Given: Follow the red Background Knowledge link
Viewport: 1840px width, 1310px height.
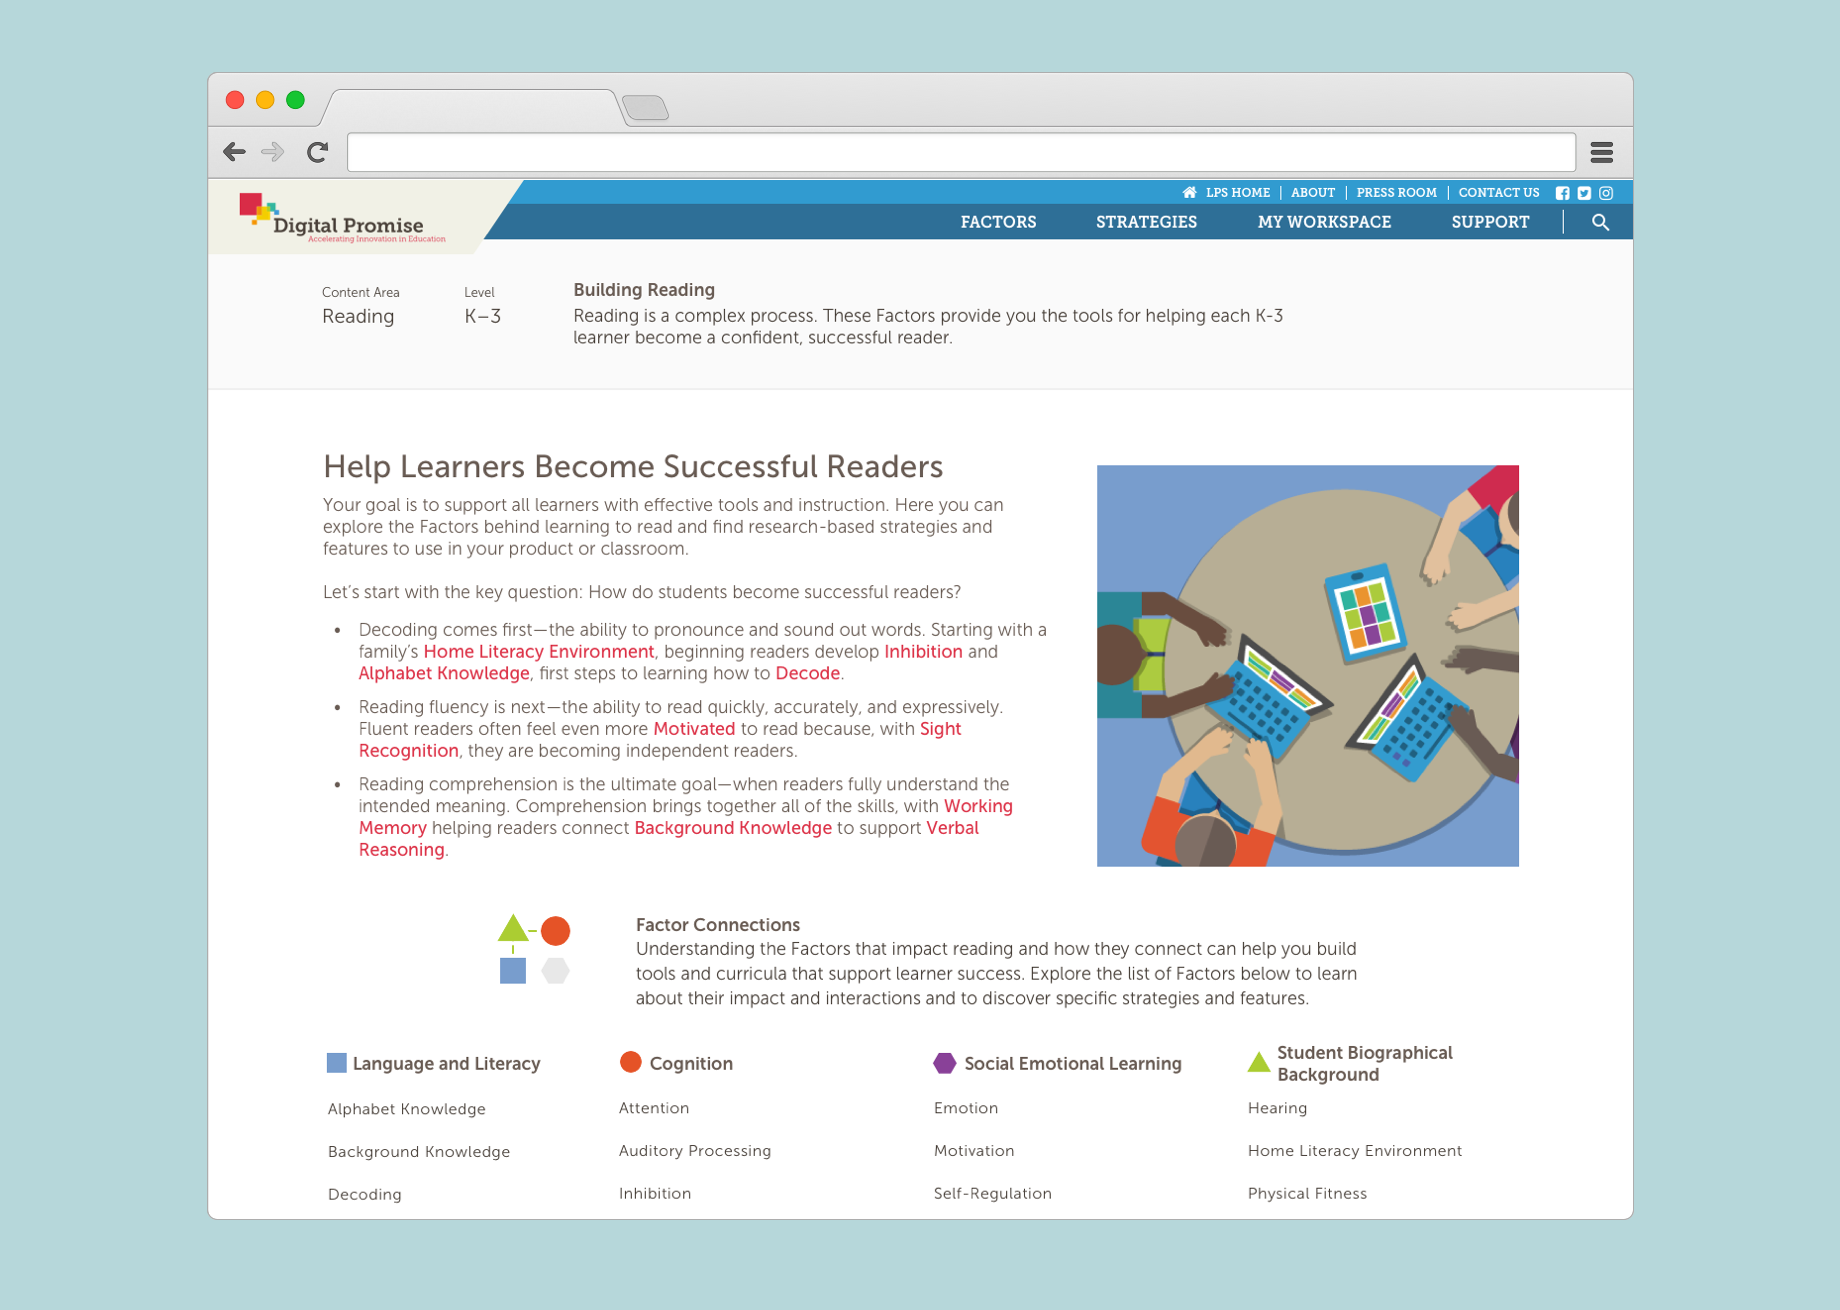Looking at the screenshot, I should tap(733, 828).
